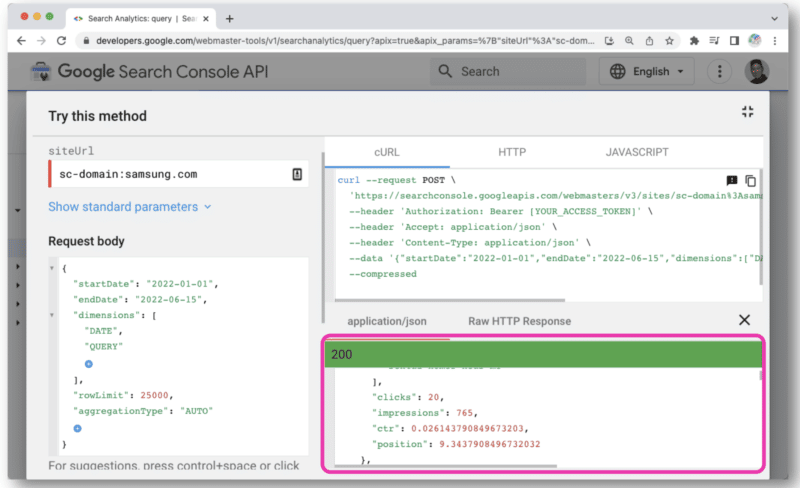Reload the page in the browser
The image size is (800, 488).
click(x=62, y=41)
